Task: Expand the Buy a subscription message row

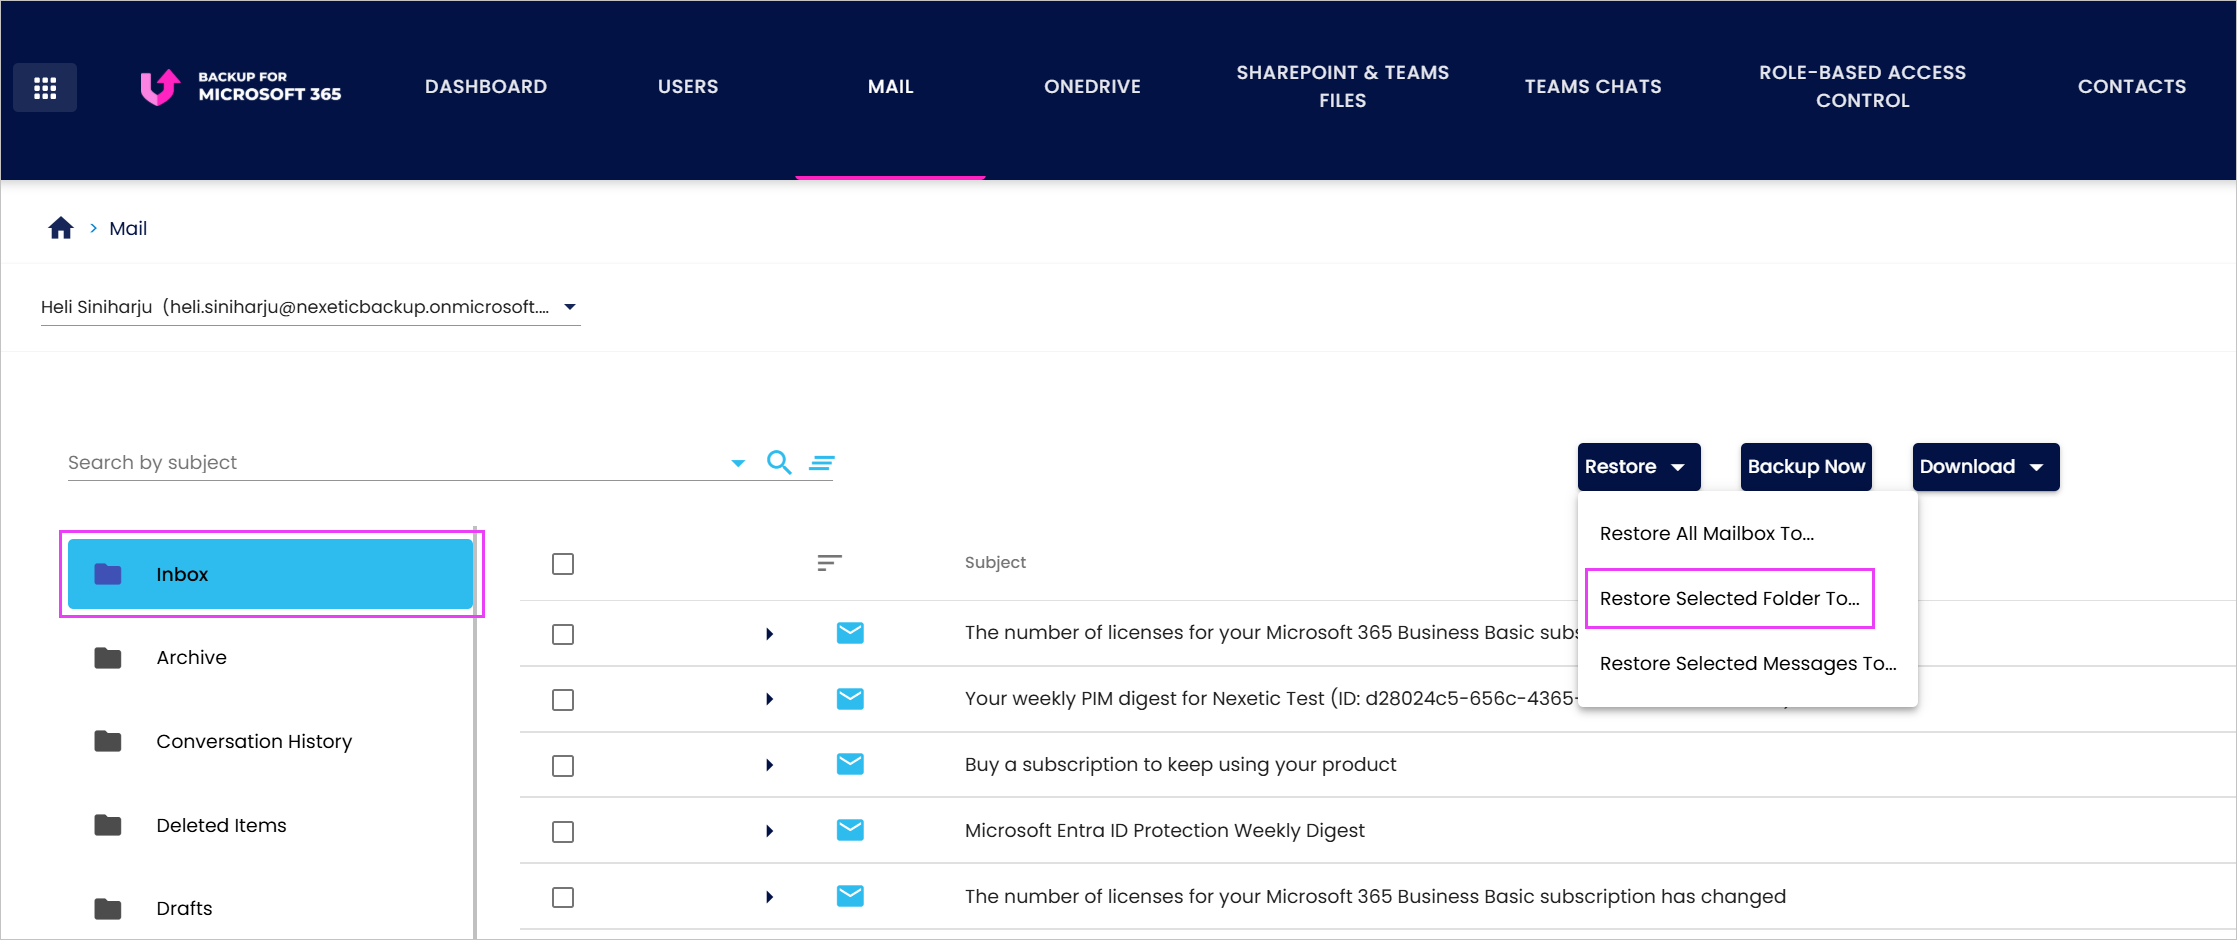Action: (769, 765)
